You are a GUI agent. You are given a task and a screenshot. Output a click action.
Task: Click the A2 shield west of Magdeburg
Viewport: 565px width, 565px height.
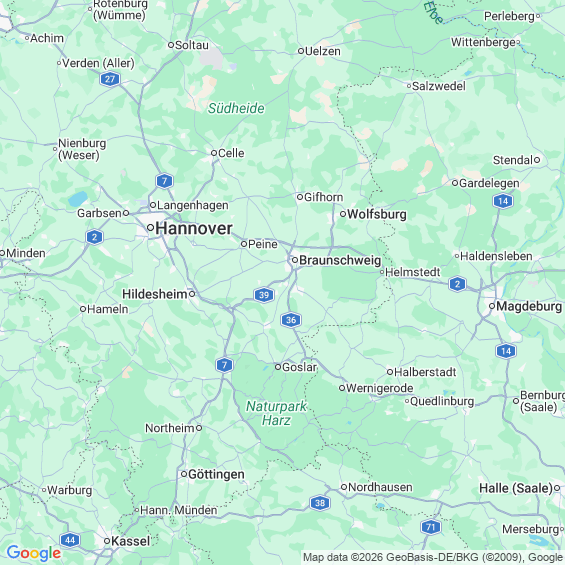(x=457, y=284)
